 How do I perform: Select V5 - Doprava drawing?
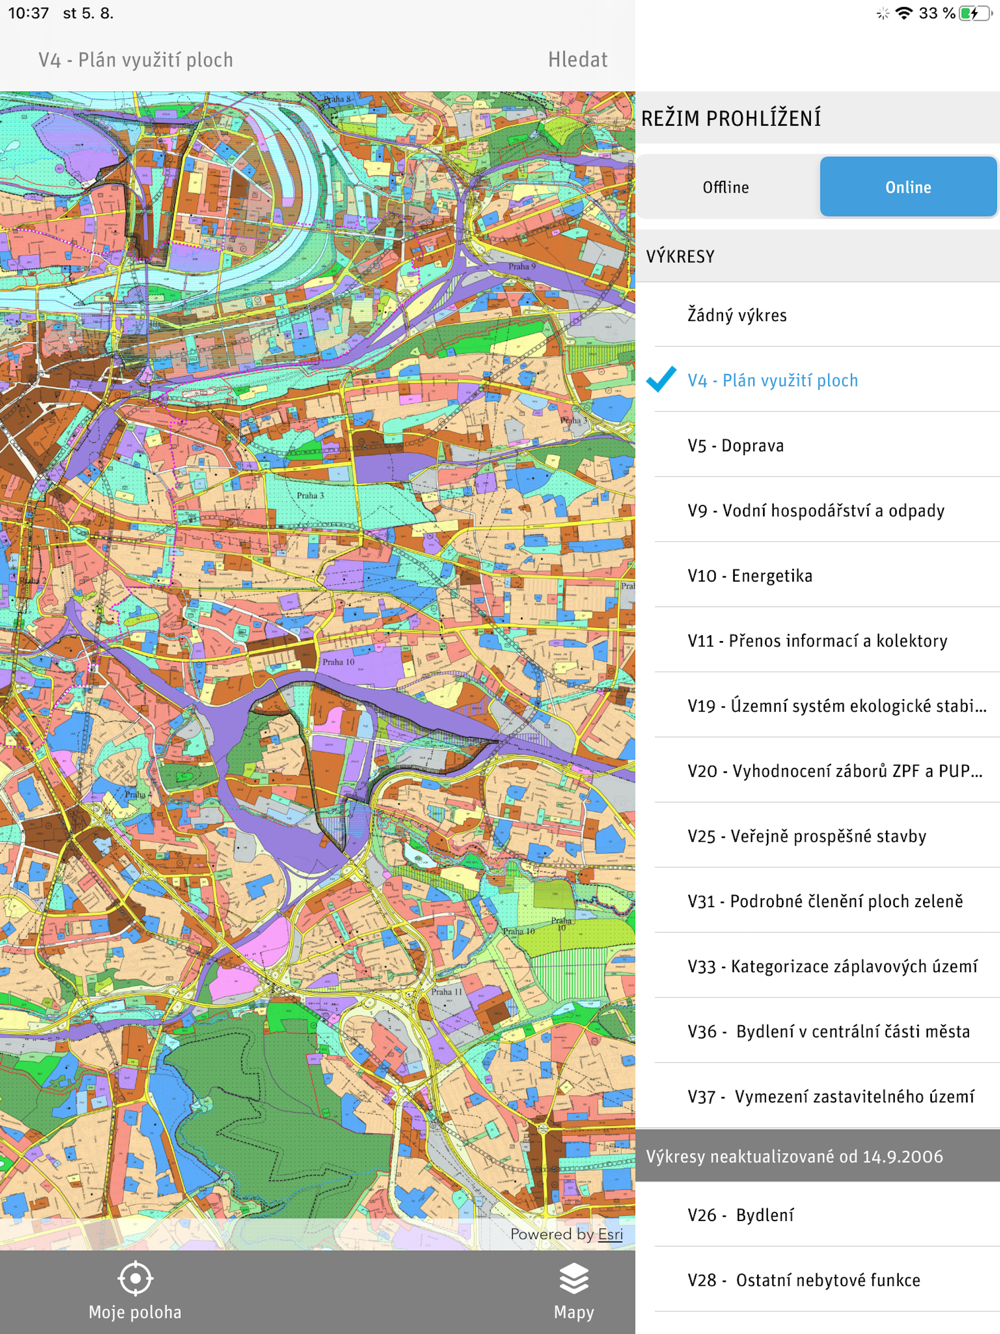(x=818, y=445)
